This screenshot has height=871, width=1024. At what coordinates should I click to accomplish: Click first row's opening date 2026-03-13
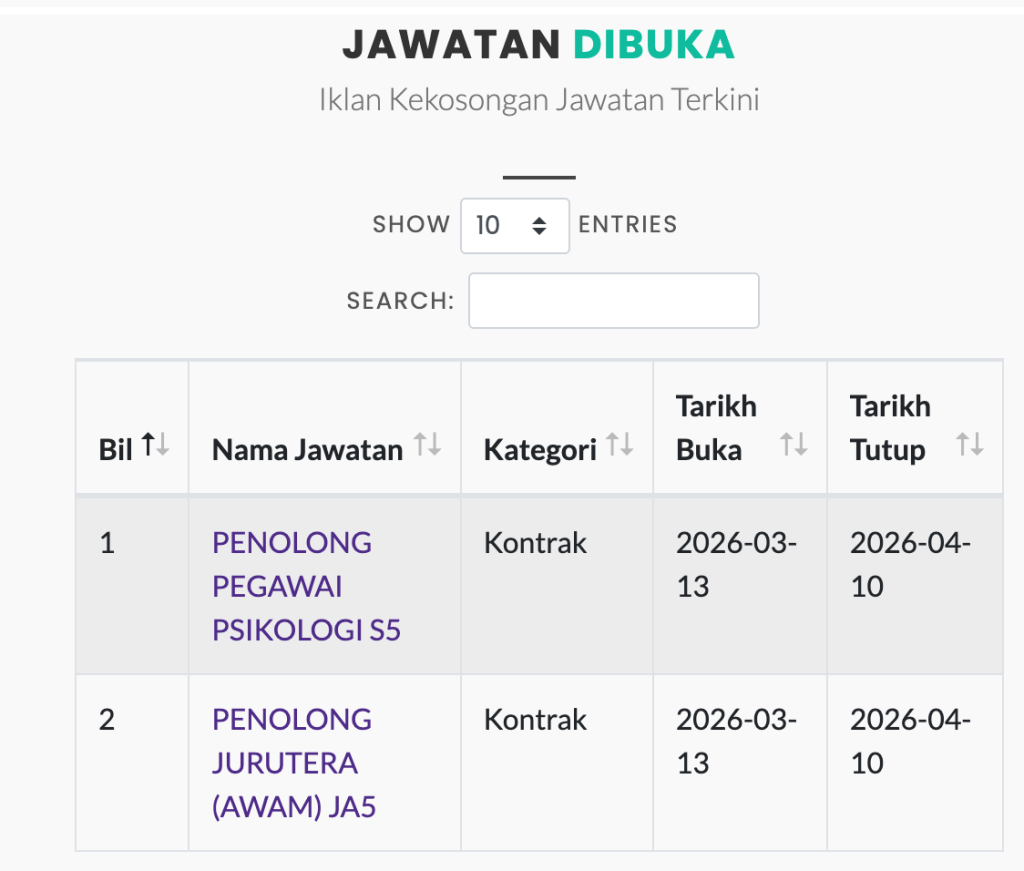coord(736,564)
